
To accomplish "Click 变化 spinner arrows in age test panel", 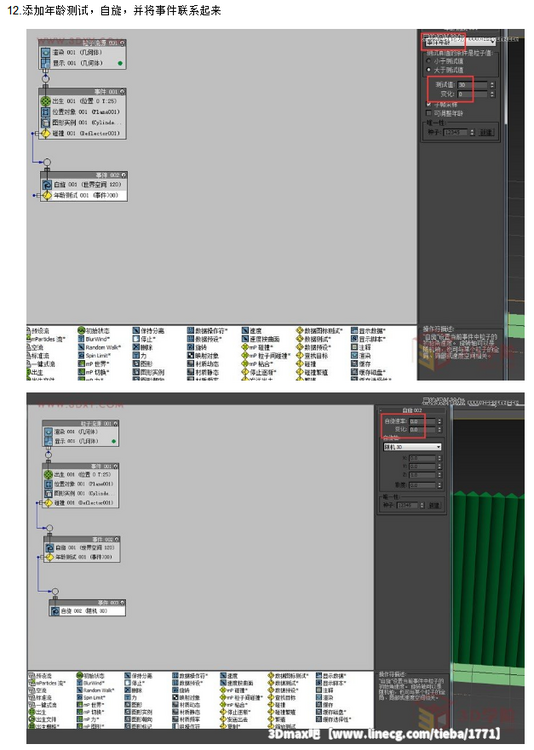I will (492, 94).
